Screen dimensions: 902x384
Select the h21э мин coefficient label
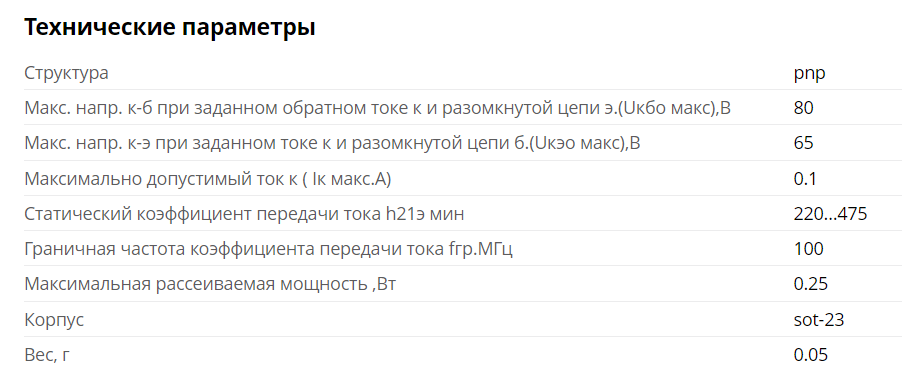click(244, 214)
